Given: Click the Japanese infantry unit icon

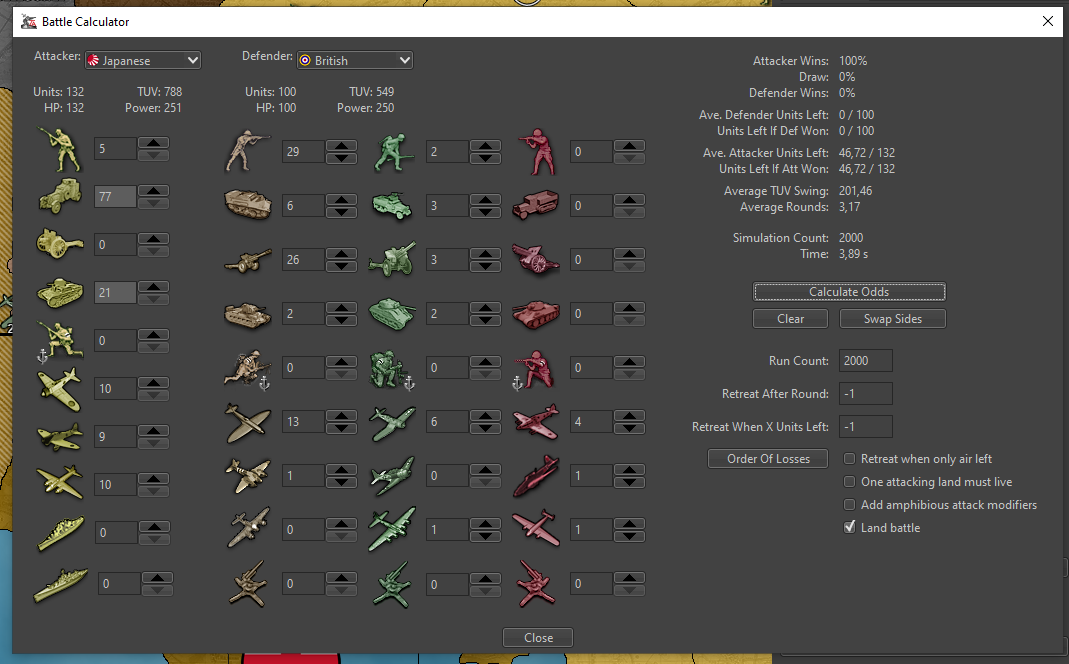Looking at the screenshot, I should click(x=60, y=149).
